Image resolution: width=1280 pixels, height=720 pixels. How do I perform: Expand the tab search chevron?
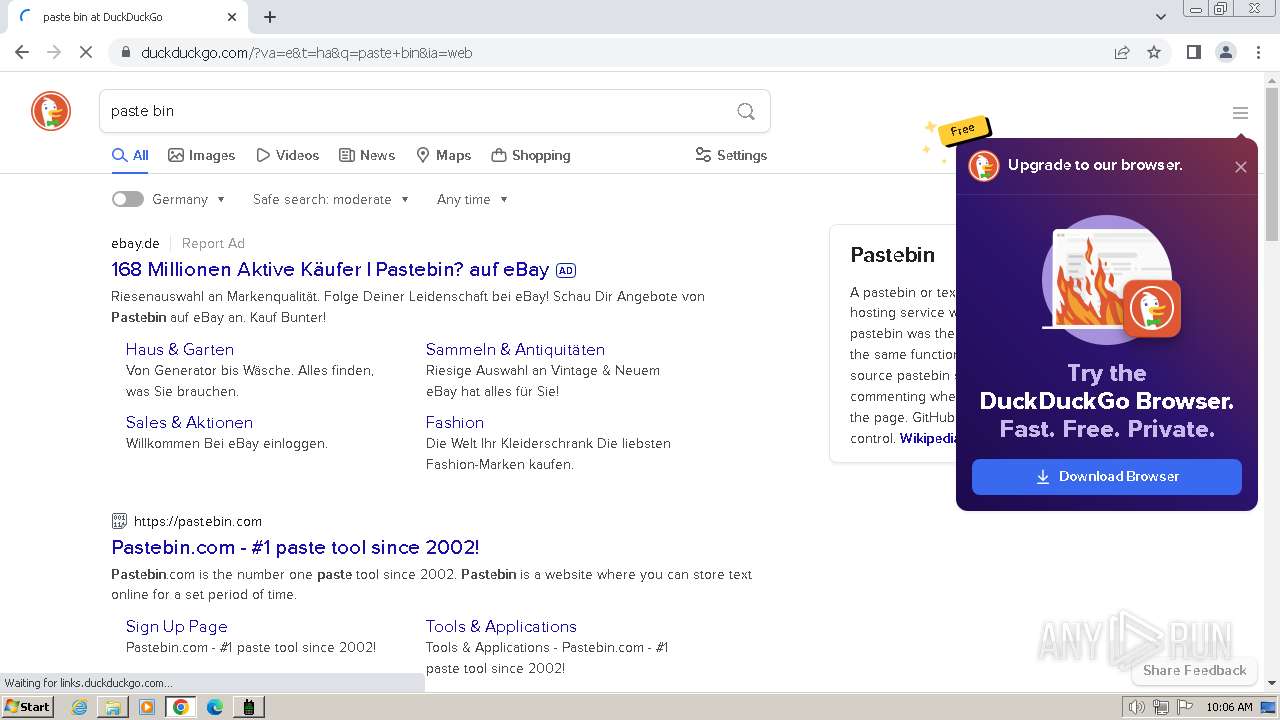click(1160, 16)
